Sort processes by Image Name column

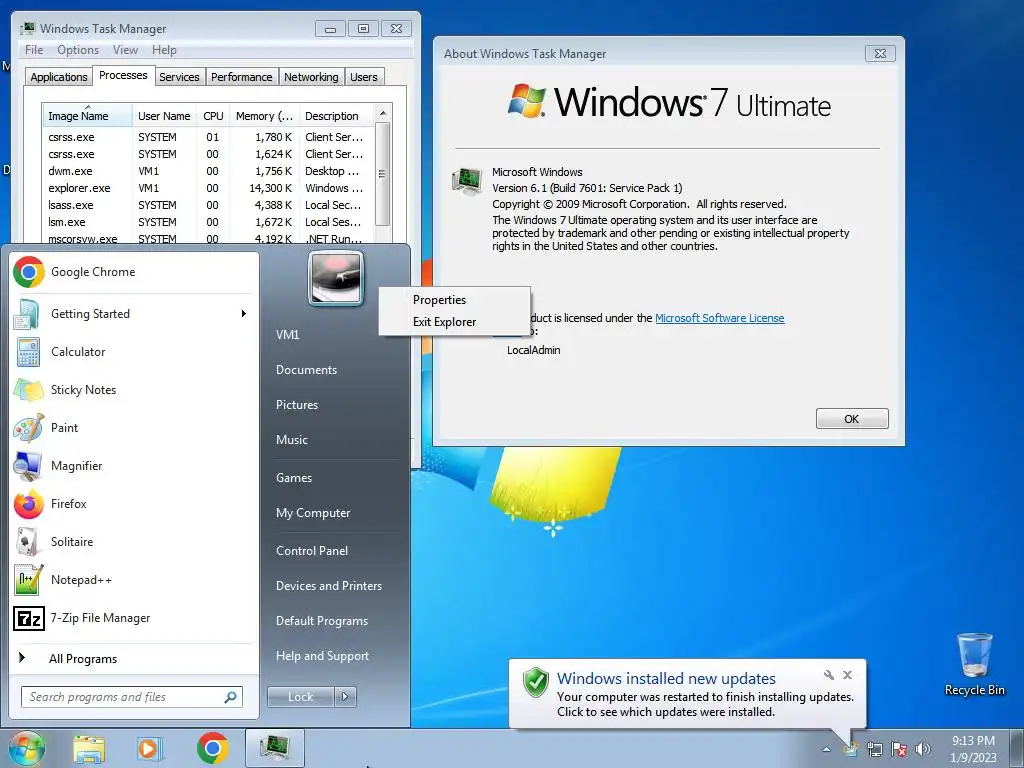tap(87, 116)
